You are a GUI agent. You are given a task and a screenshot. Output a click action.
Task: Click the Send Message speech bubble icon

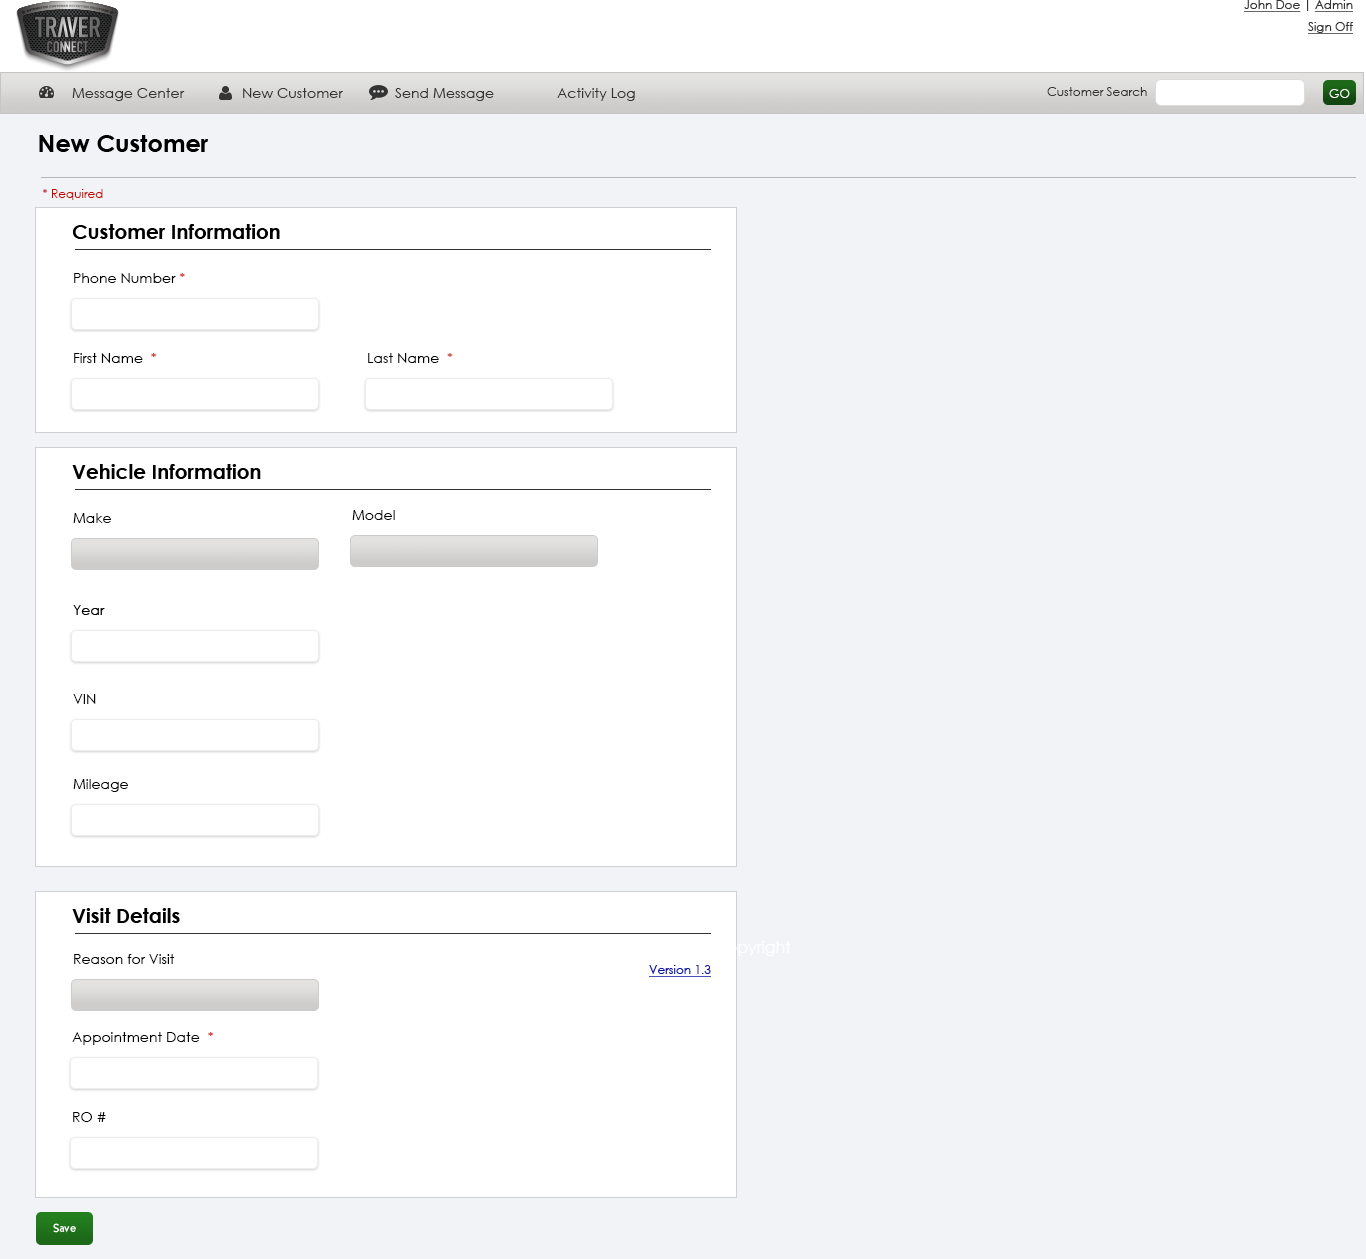tap(378, 93)
